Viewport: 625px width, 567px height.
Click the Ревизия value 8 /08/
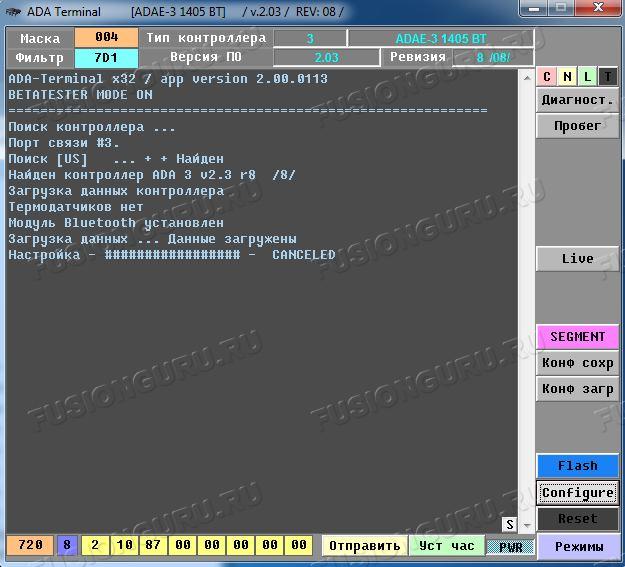click(493, 57)
